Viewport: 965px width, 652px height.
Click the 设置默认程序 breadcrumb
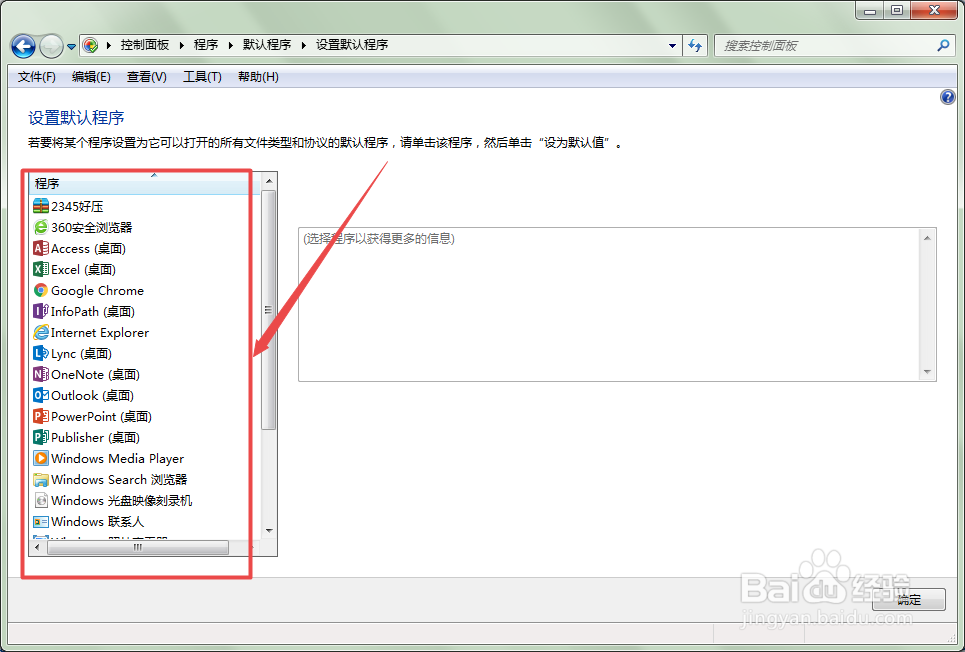point(352,45)
